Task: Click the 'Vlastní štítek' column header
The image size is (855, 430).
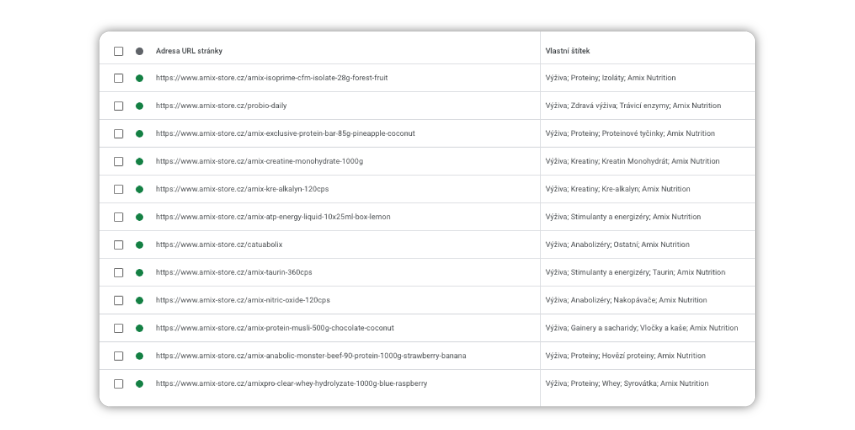Action: point(568,51)
